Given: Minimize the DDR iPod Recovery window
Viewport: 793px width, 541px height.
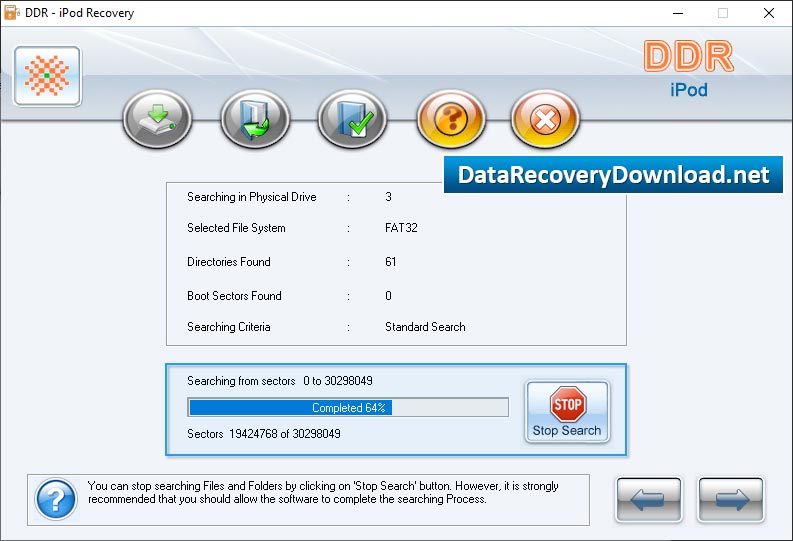Looking at the screenshot, I should click(x=678, y=13).
